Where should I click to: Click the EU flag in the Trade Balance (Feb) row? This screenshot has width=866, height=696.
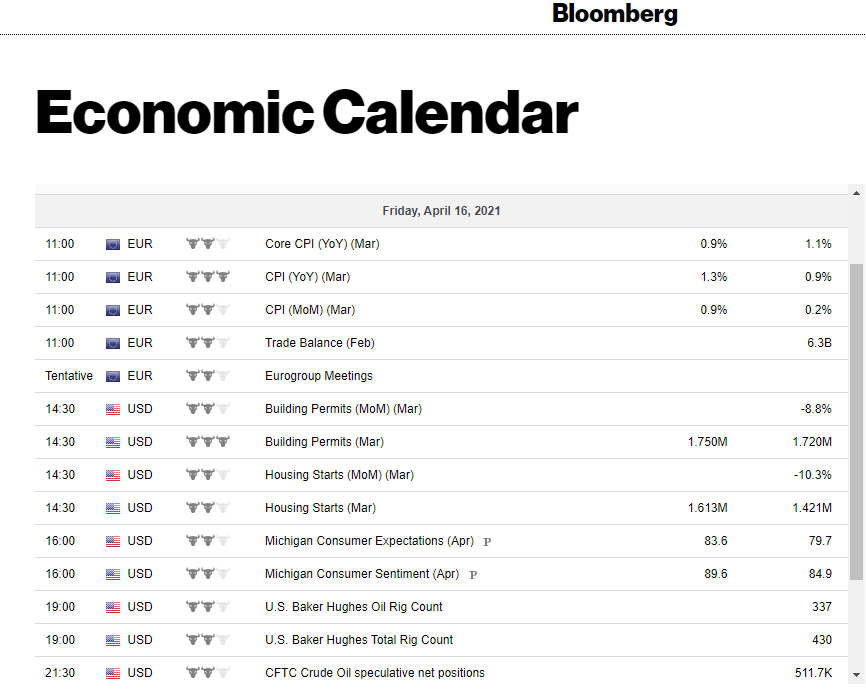point(113,343)
